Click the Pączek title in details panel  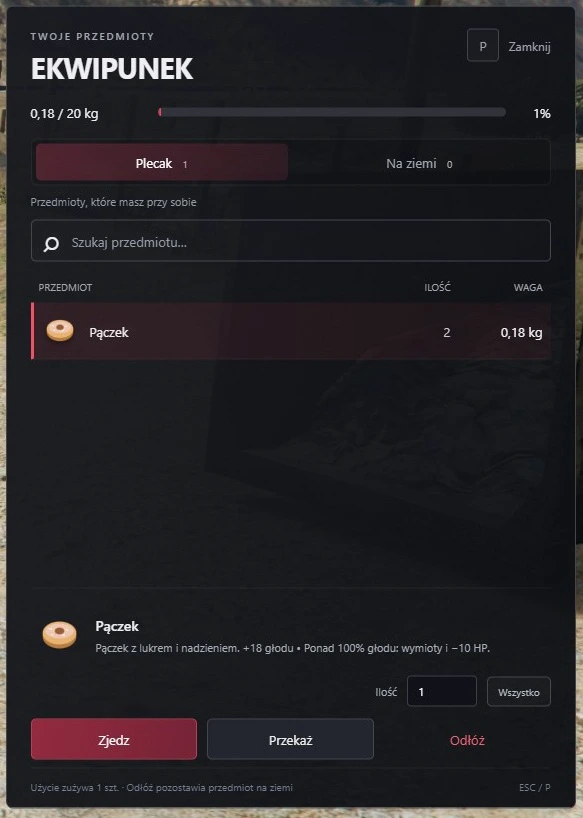point(117,626)
